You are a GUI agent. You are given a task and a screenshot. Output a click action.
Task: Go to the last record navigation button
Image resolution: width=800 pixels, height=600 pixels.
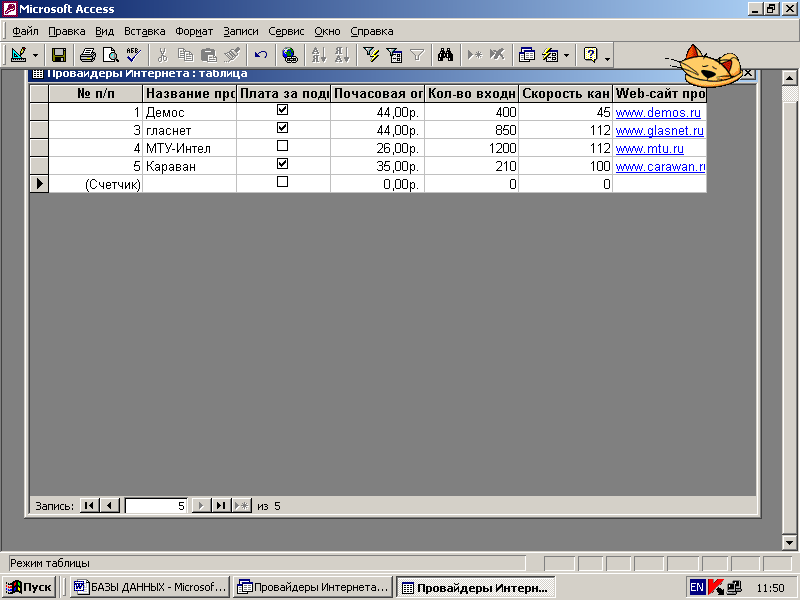(x=221, y=506)
